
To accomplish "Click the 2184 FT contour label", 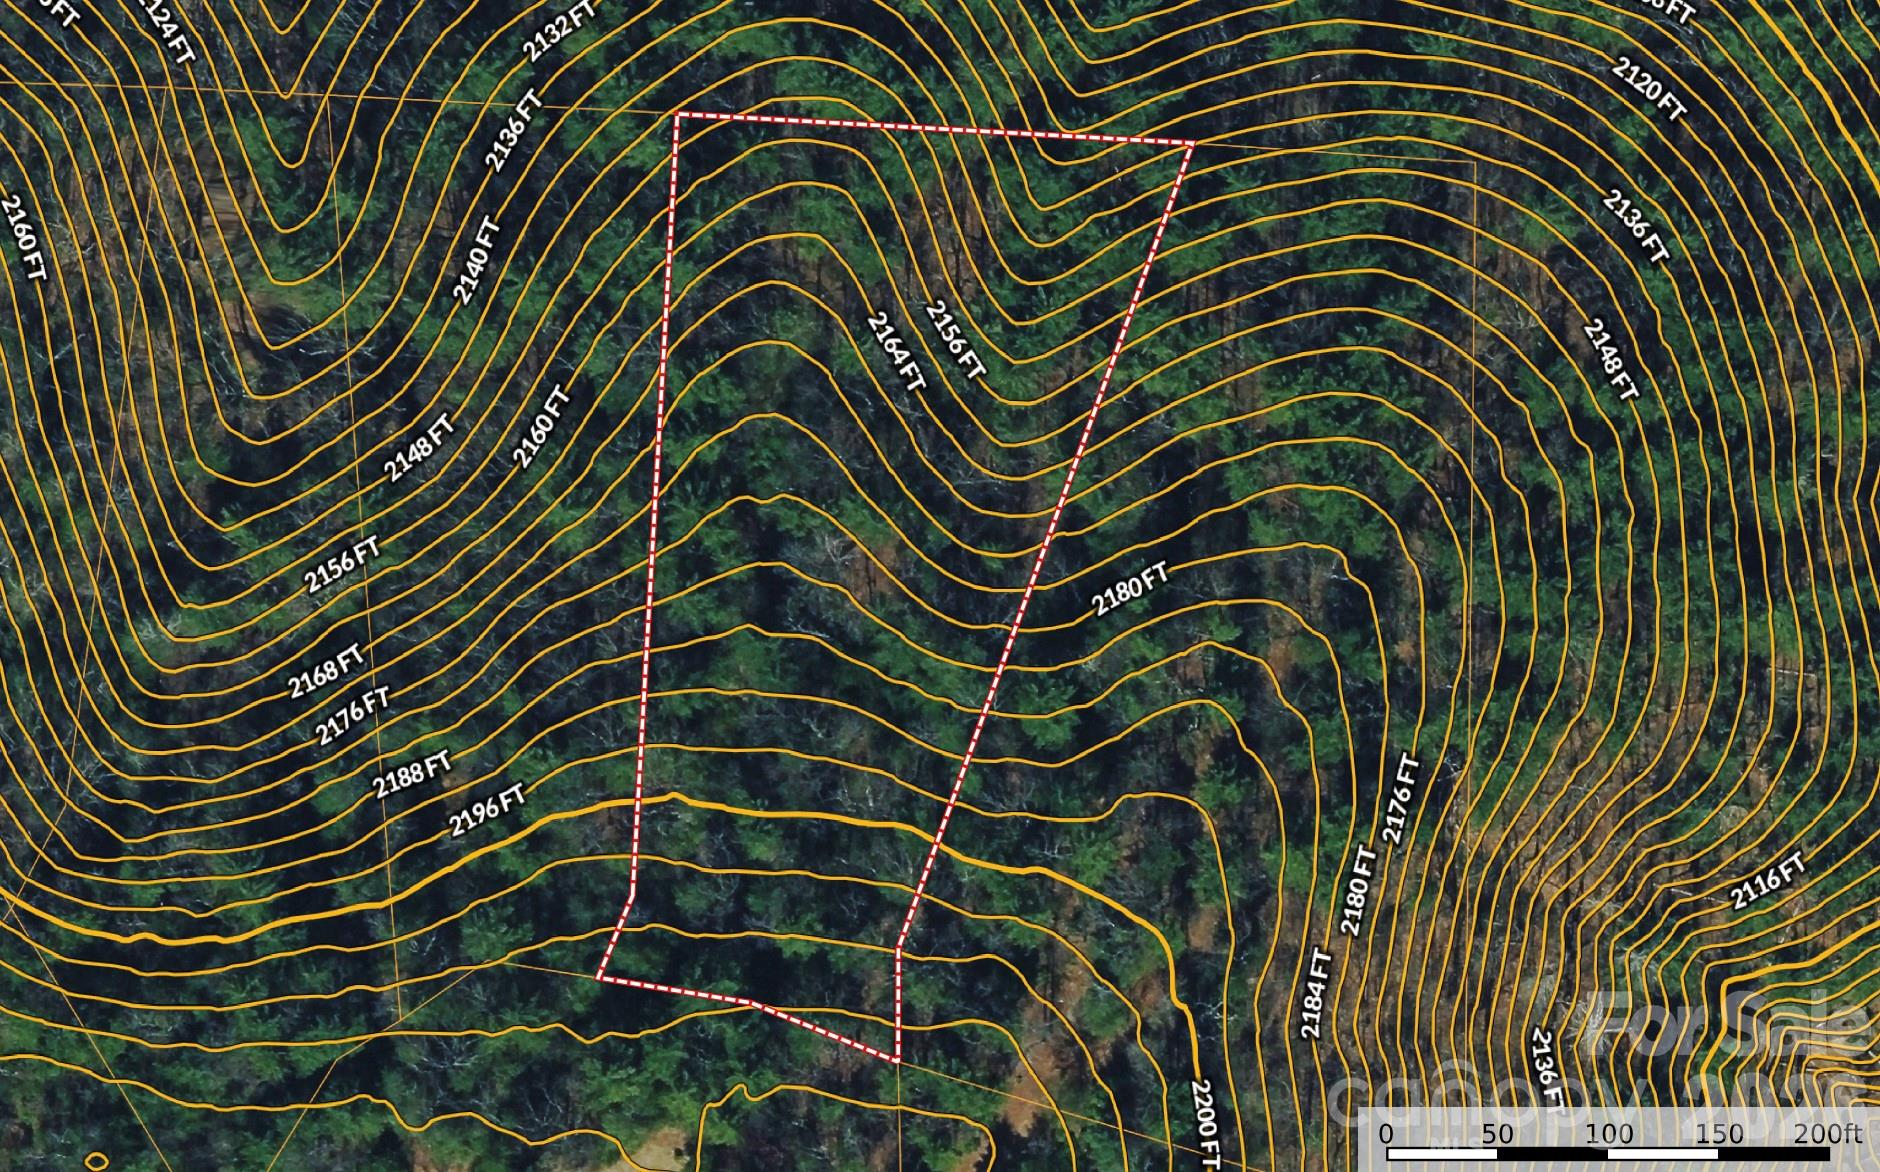I will coord(1316,994).
